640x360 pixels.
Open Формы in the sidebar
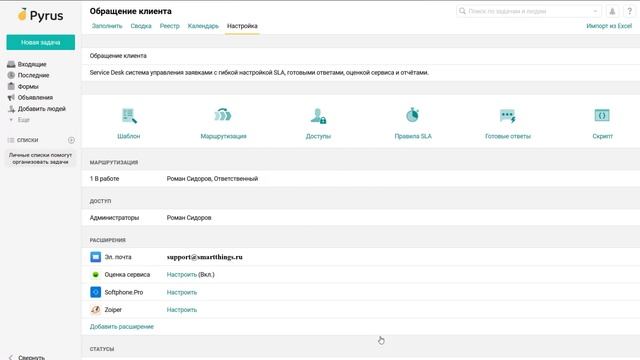(x=28, y=87)
